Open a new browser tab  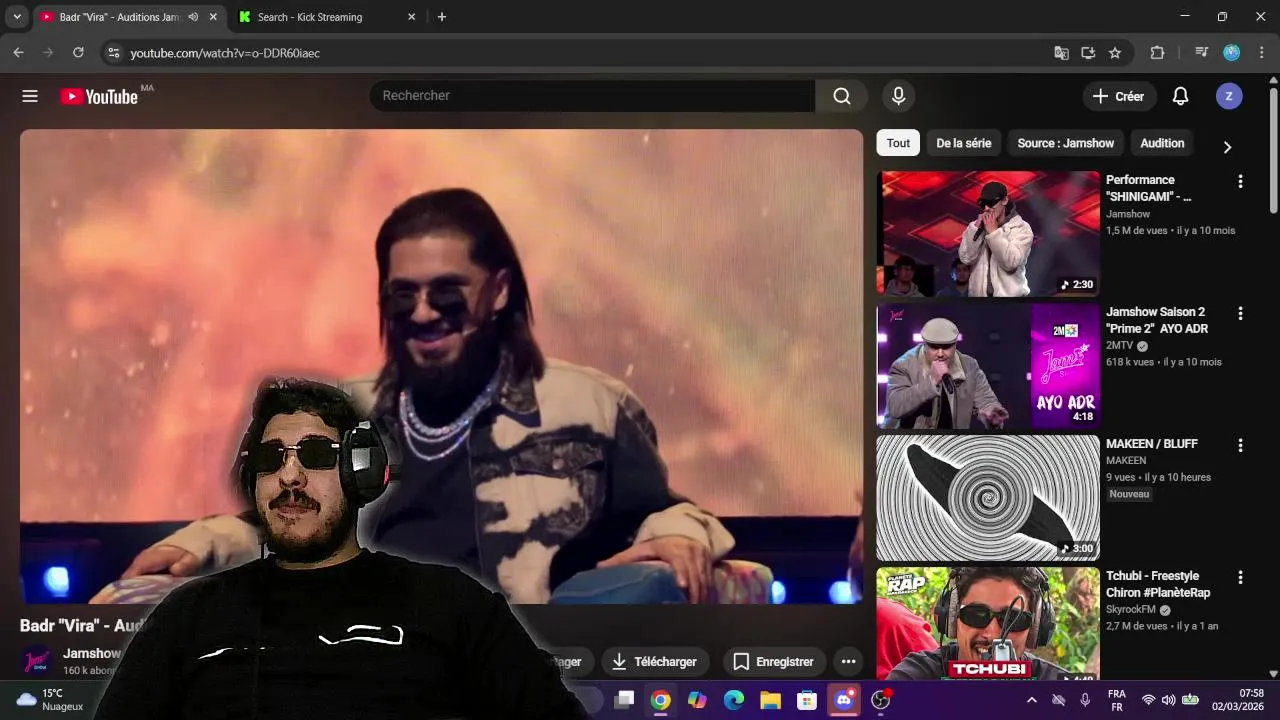pyautogui.click(x=442, y=17)
